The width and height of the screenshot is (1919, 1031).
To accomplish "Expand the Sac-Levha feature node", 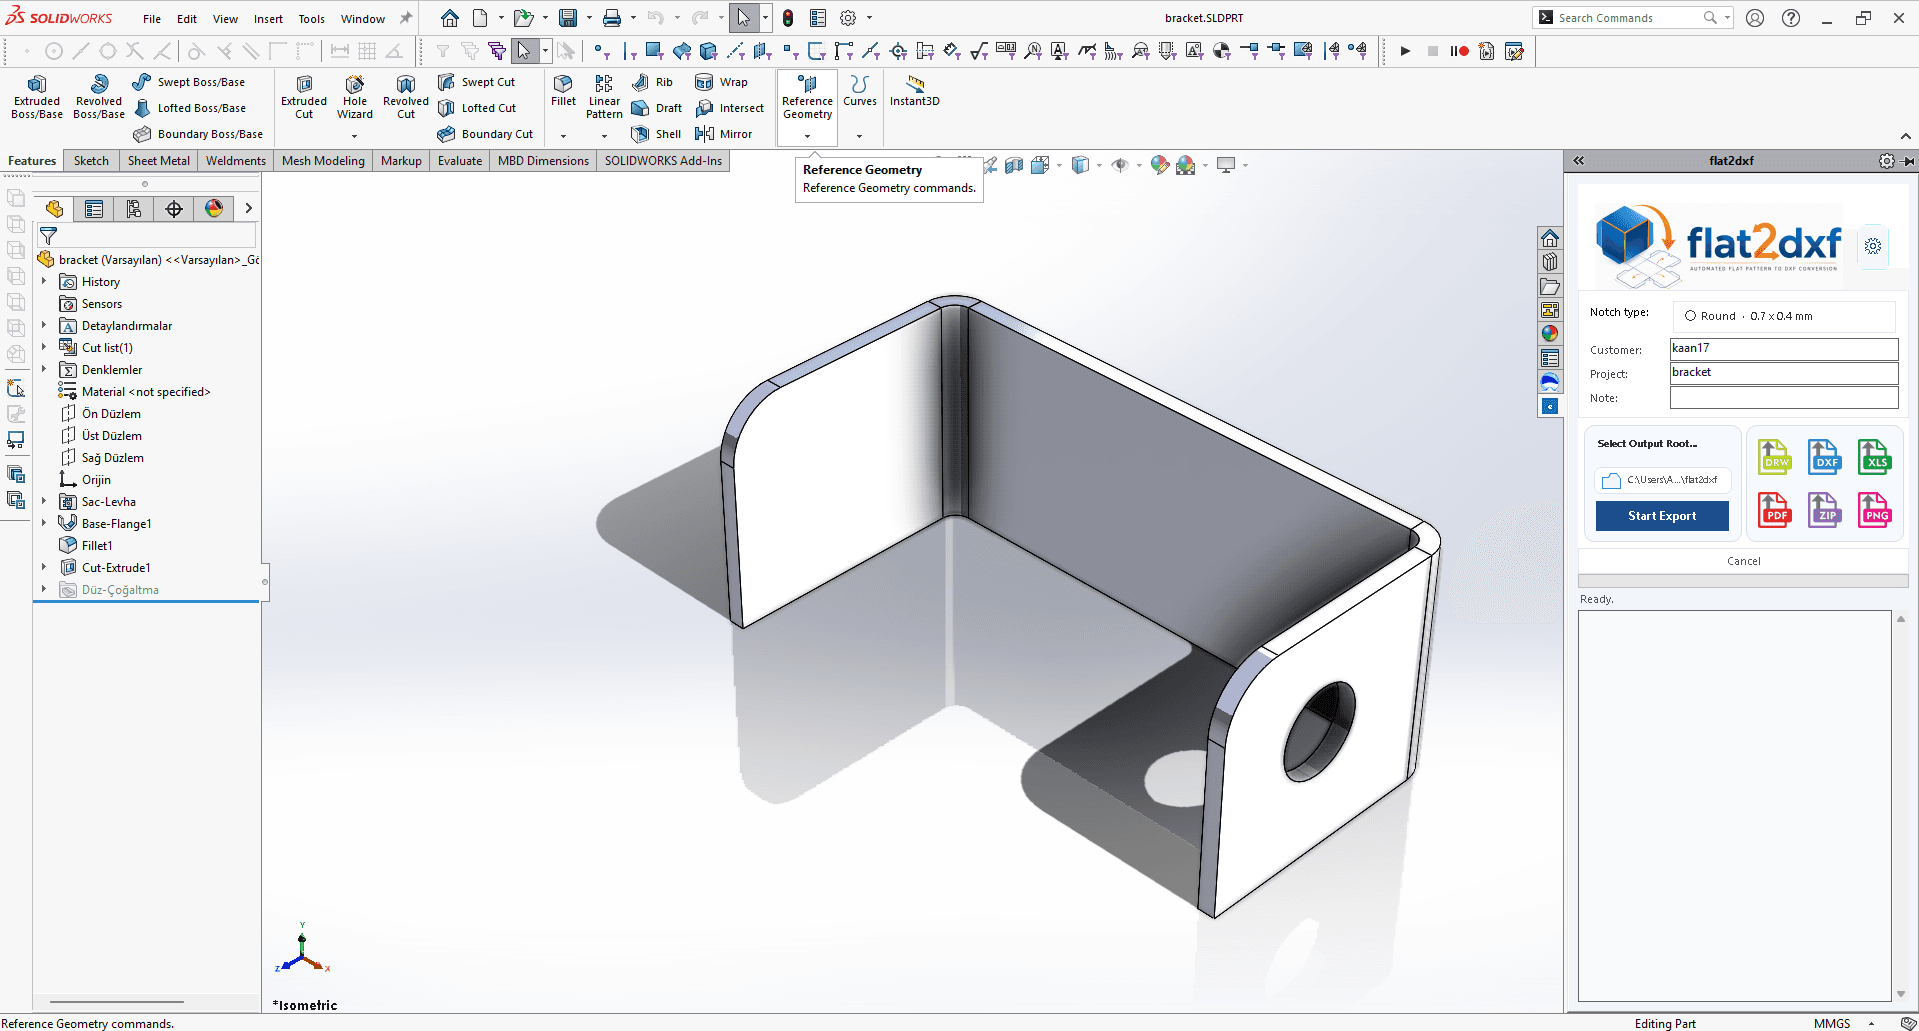I will click(44, 502).
